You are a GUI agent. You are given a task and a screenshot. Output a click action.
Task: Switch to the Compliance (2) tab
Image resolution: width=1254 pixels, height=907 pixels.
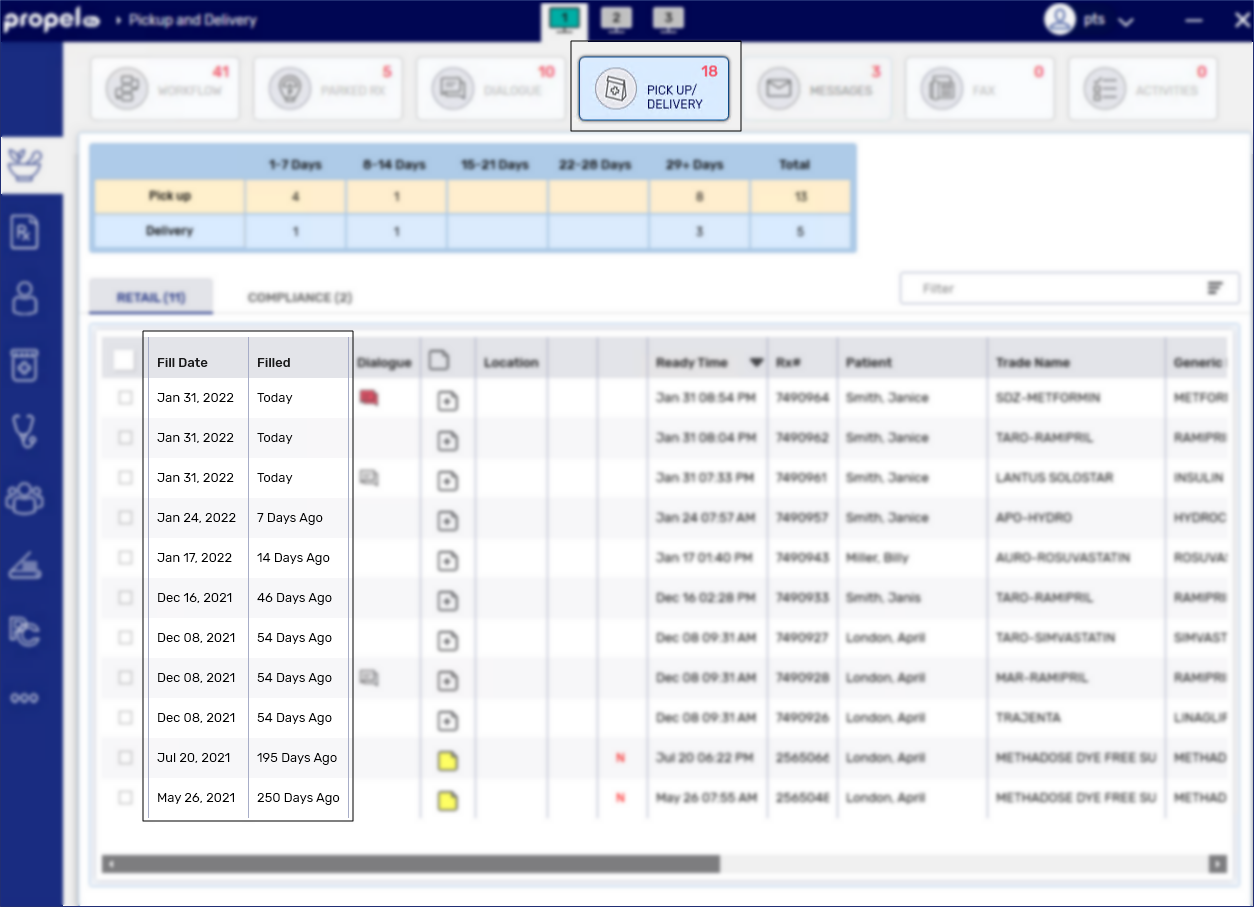pos(299,298)
